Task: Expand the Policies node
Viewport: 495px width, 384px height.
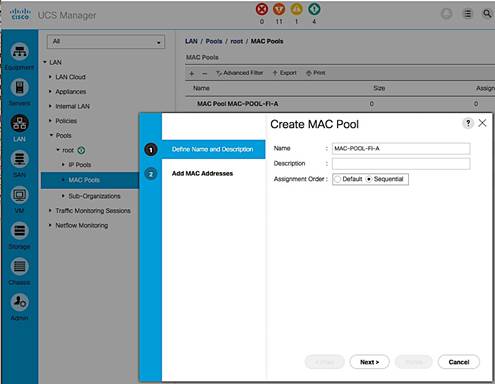Action: (50, 121)
